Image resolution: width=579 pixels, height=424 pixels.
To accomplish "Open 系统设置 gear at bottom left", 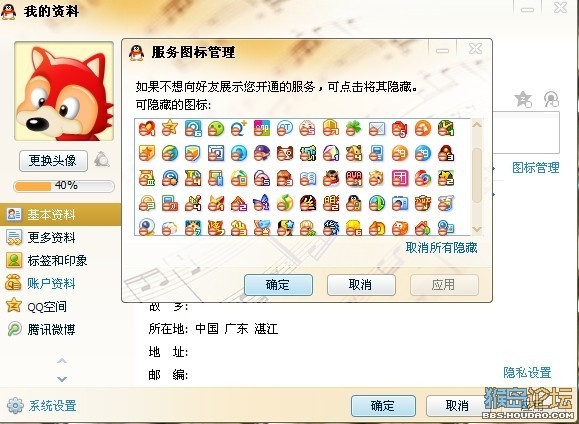I will [x=41, y=406].
